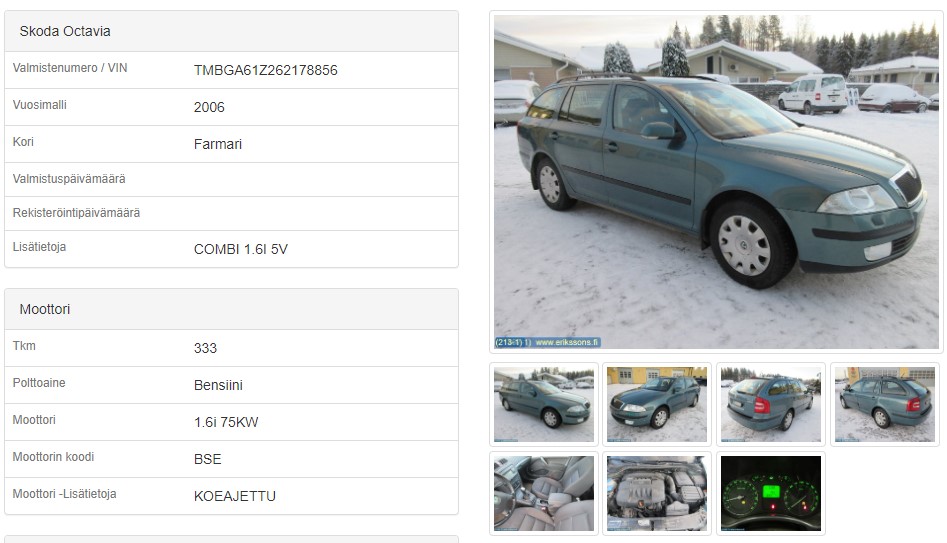The width and height of the screenshot is (947, 543).
Task: View the engine bay thumbnail
Action: 656,493
